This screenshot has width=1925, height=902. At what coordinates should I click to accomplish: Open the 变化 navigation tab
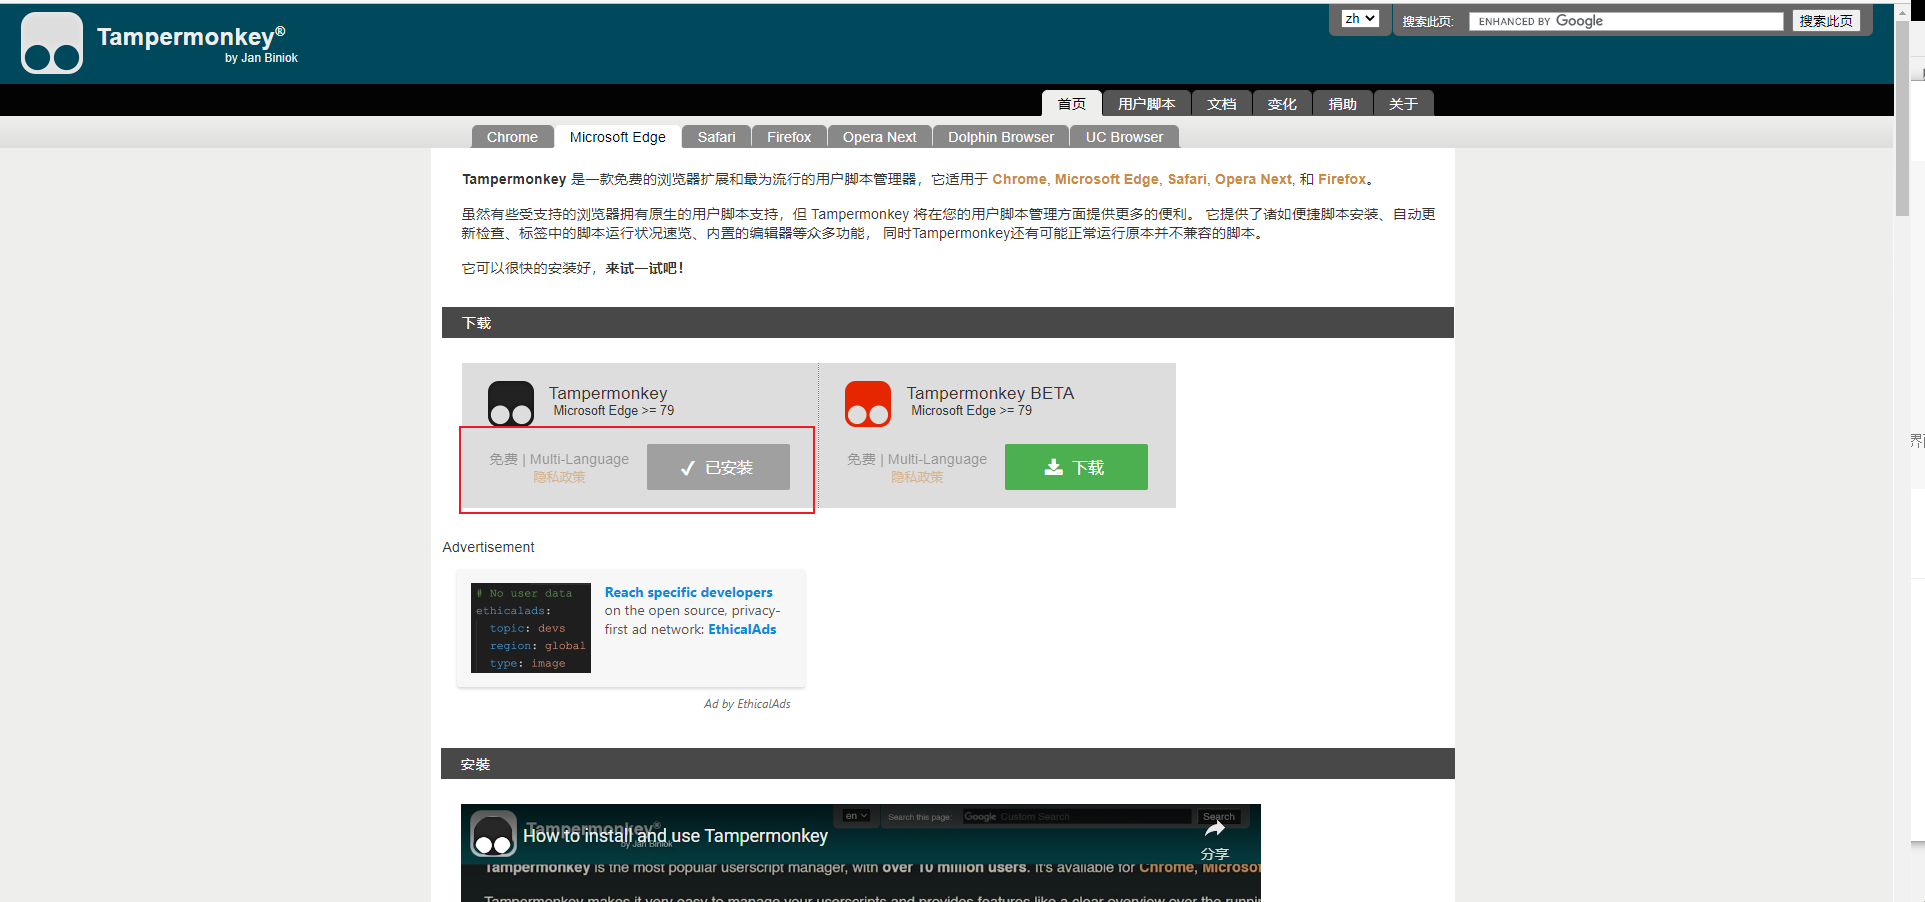coord(1282,104)
